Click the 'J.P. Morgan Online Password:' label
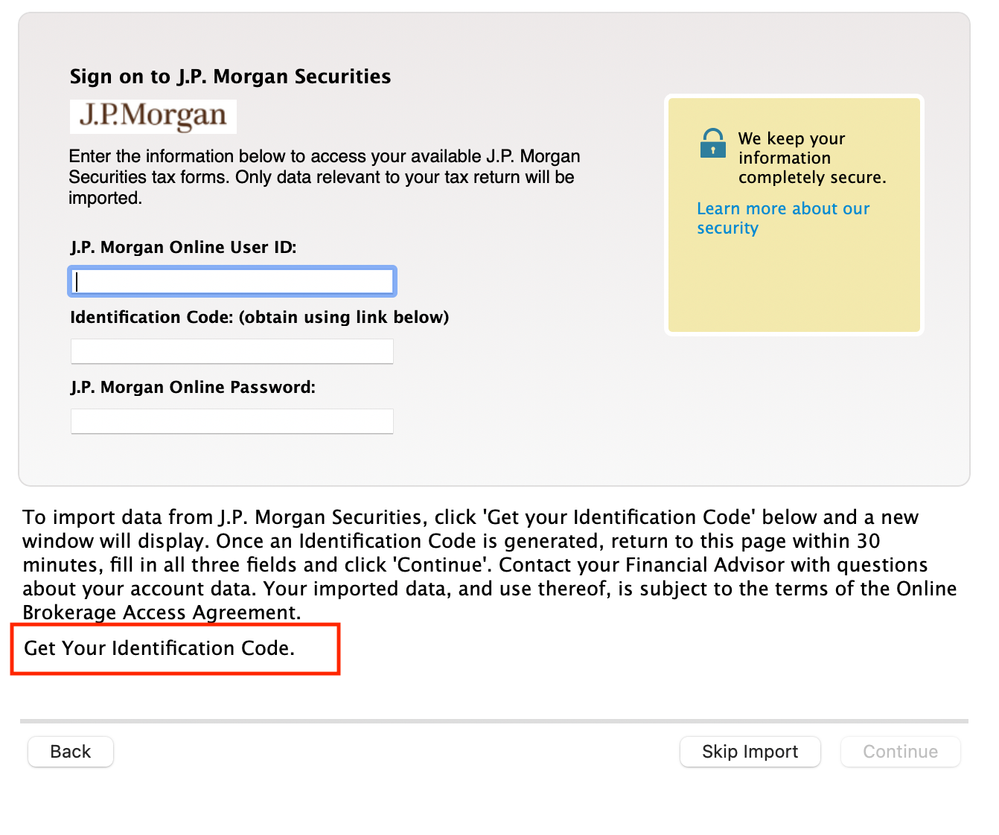The width and height of the screenshot is (999, 835). [193, 387]
